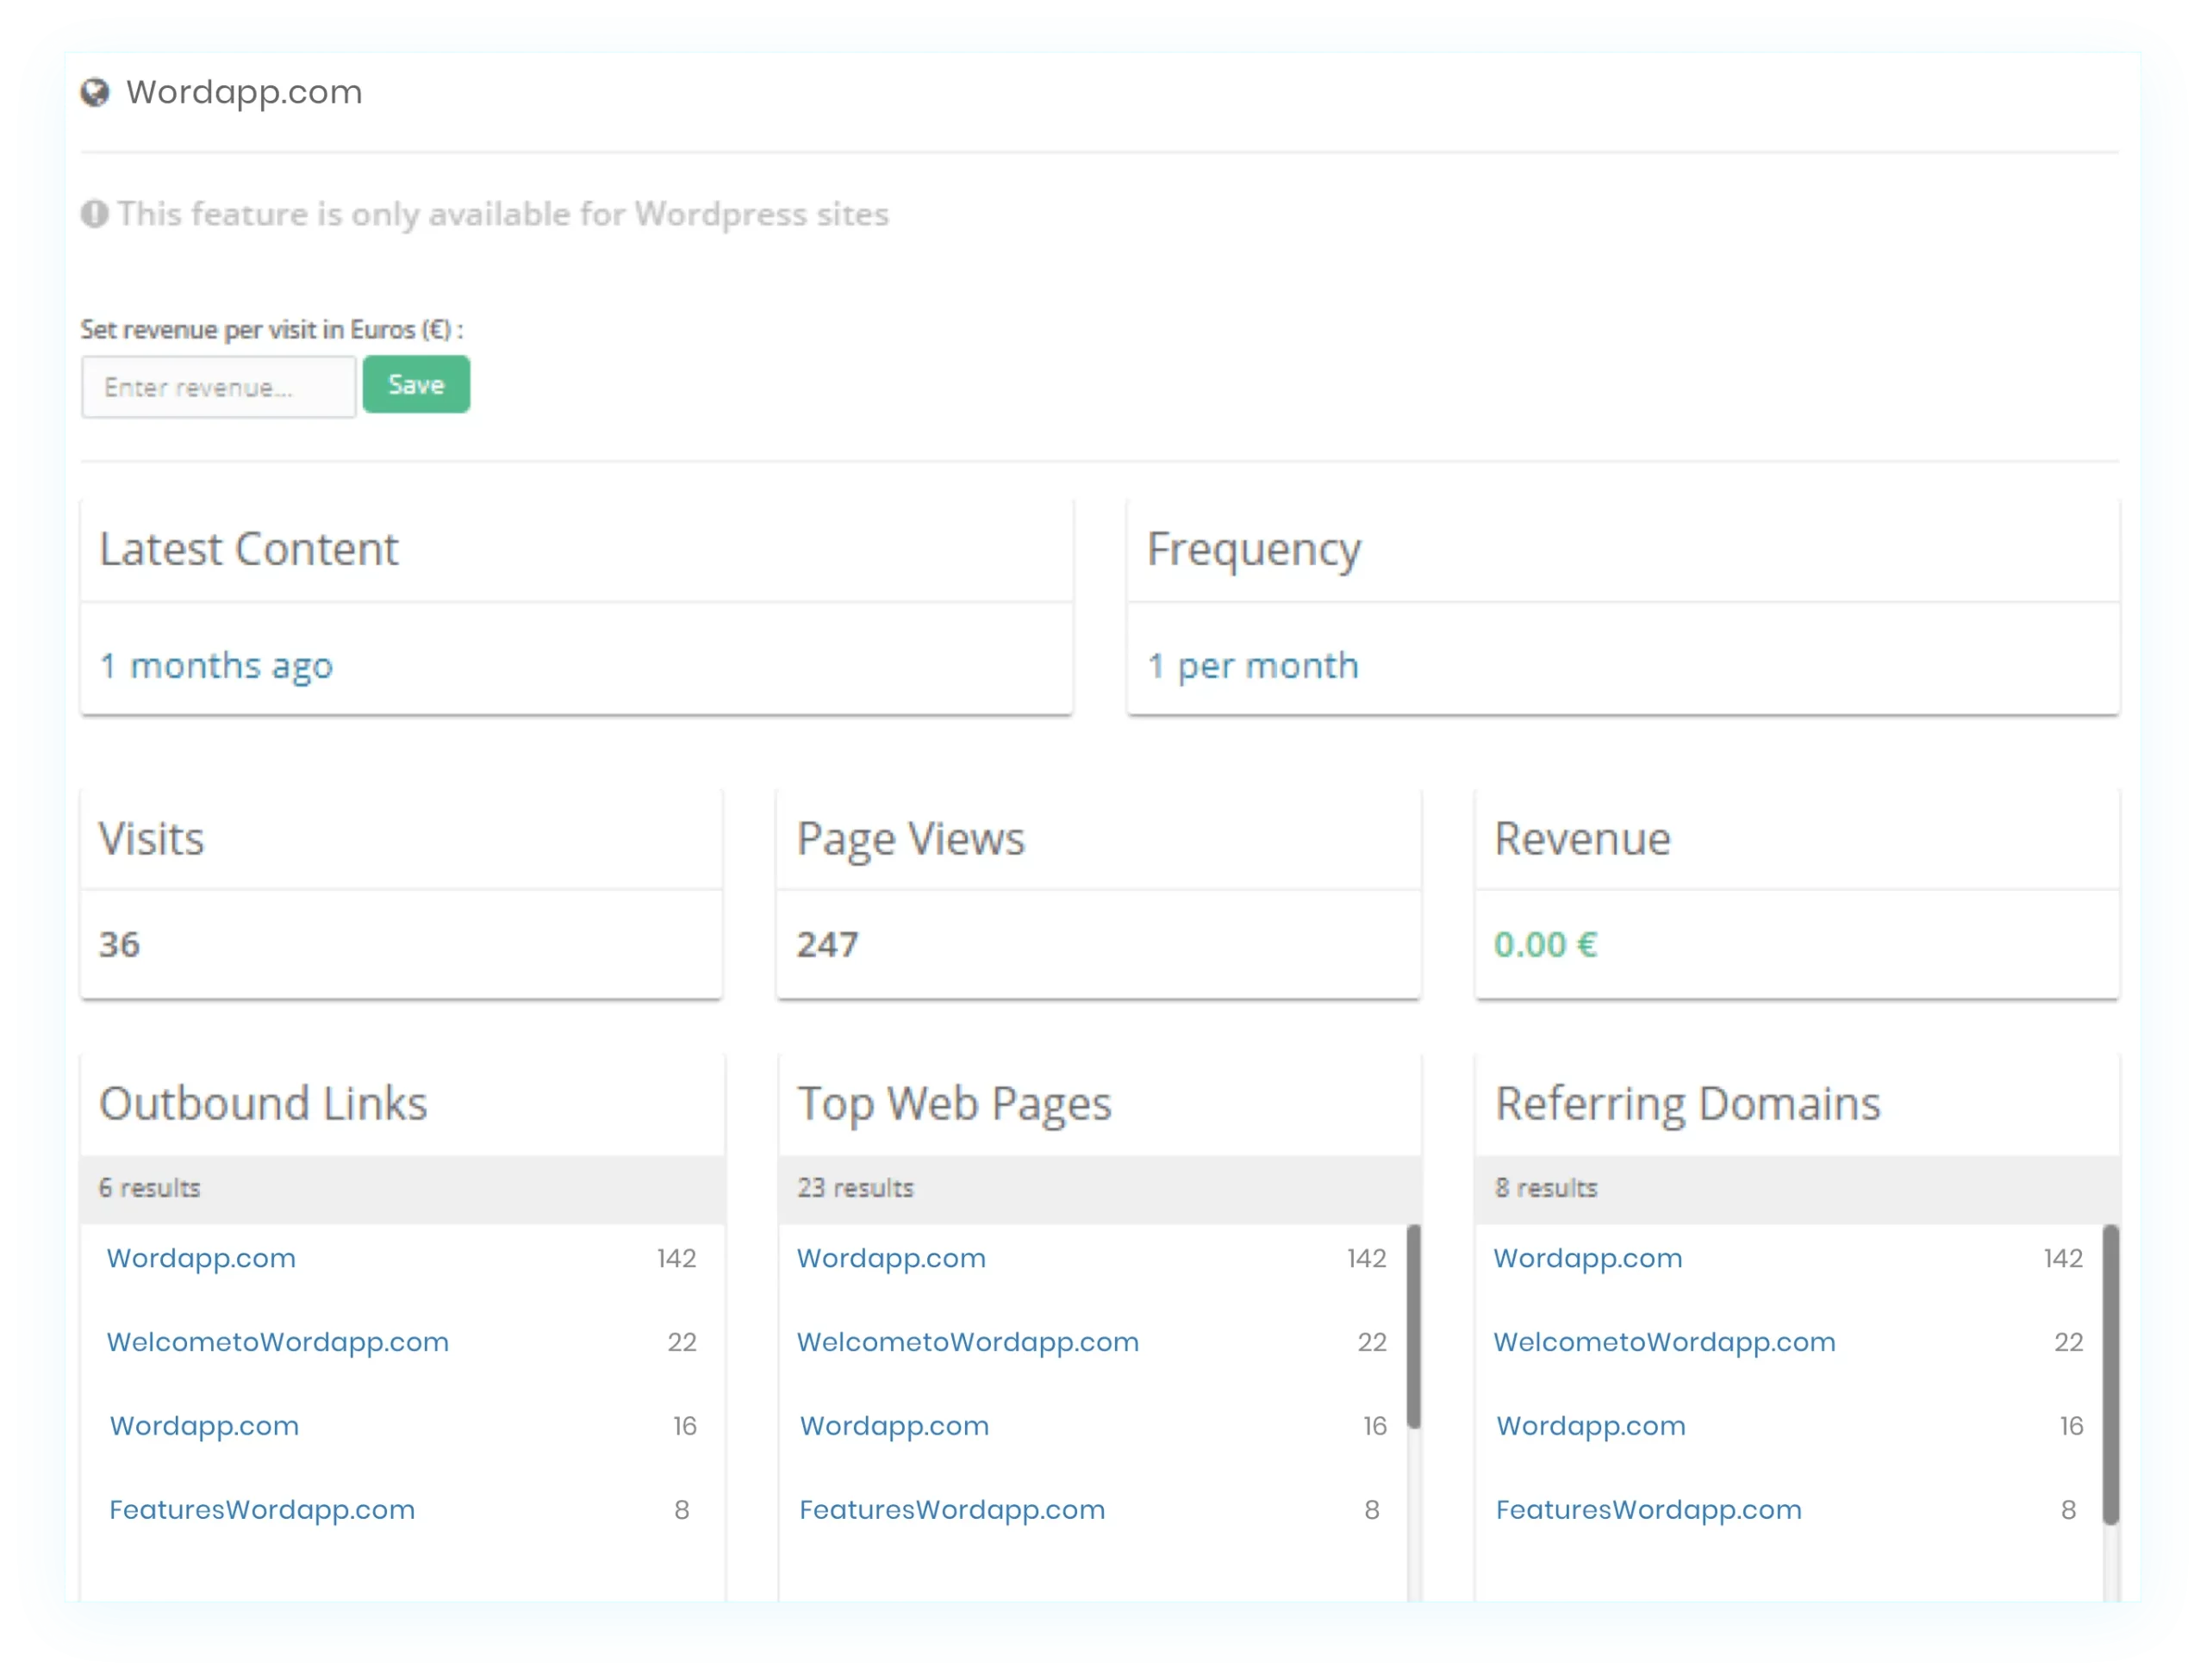2206x1680 pixels.
Task: Open first Wordapp.com link in Top Web Pages
Action: click(x=891, y=1258)
